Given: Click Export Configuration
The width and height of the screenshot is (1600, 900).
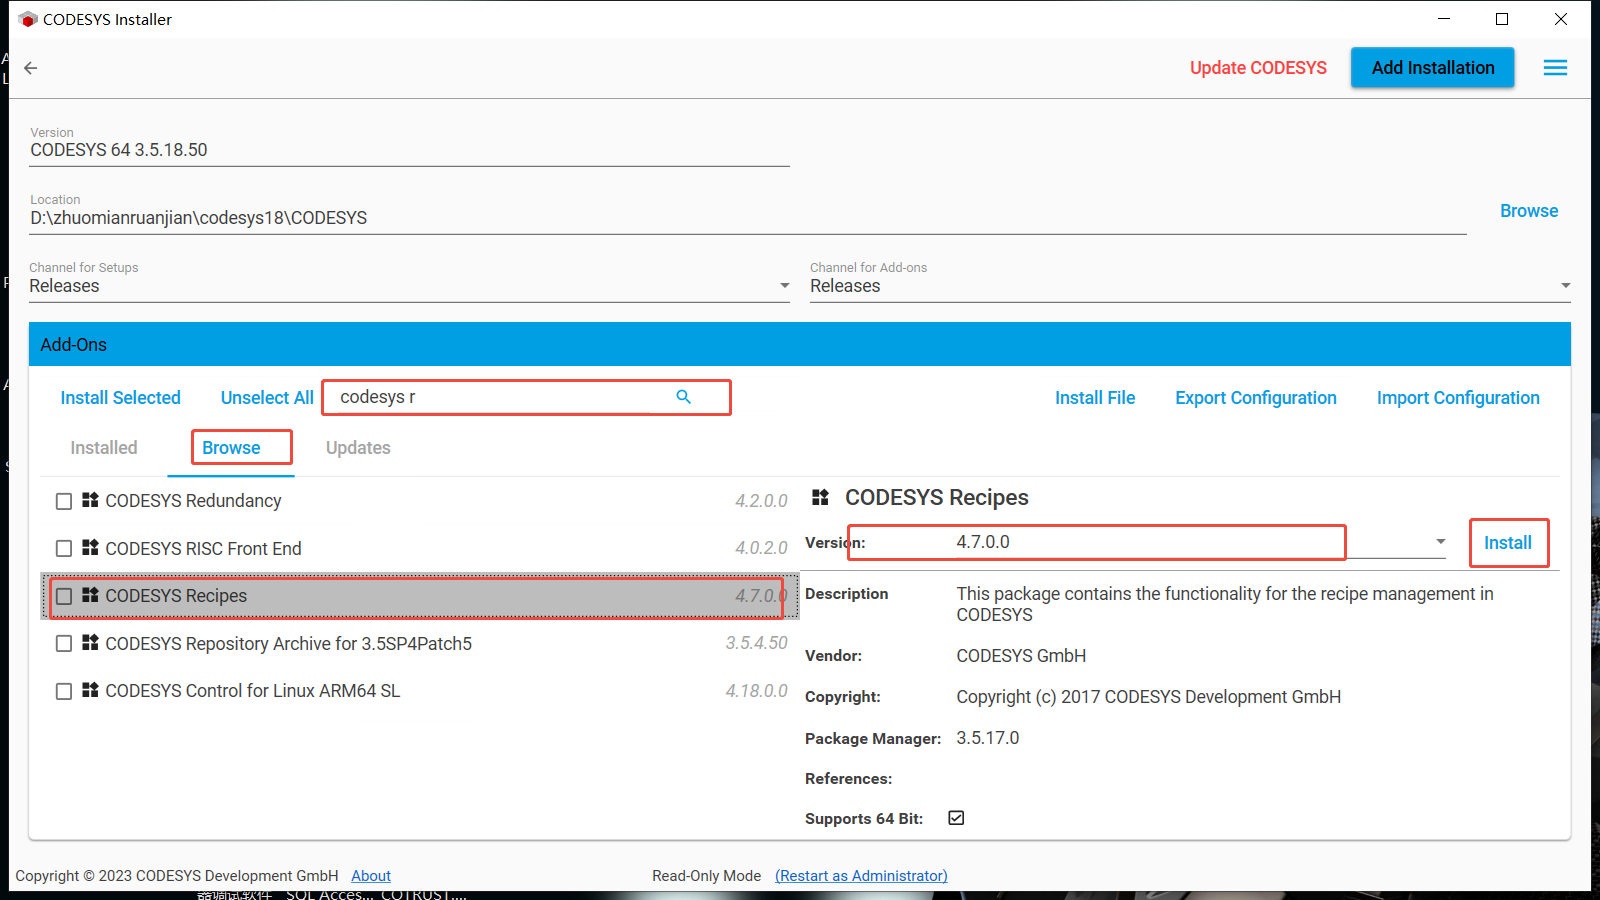Looking at the screenshot, I should tap(1256, 398).
